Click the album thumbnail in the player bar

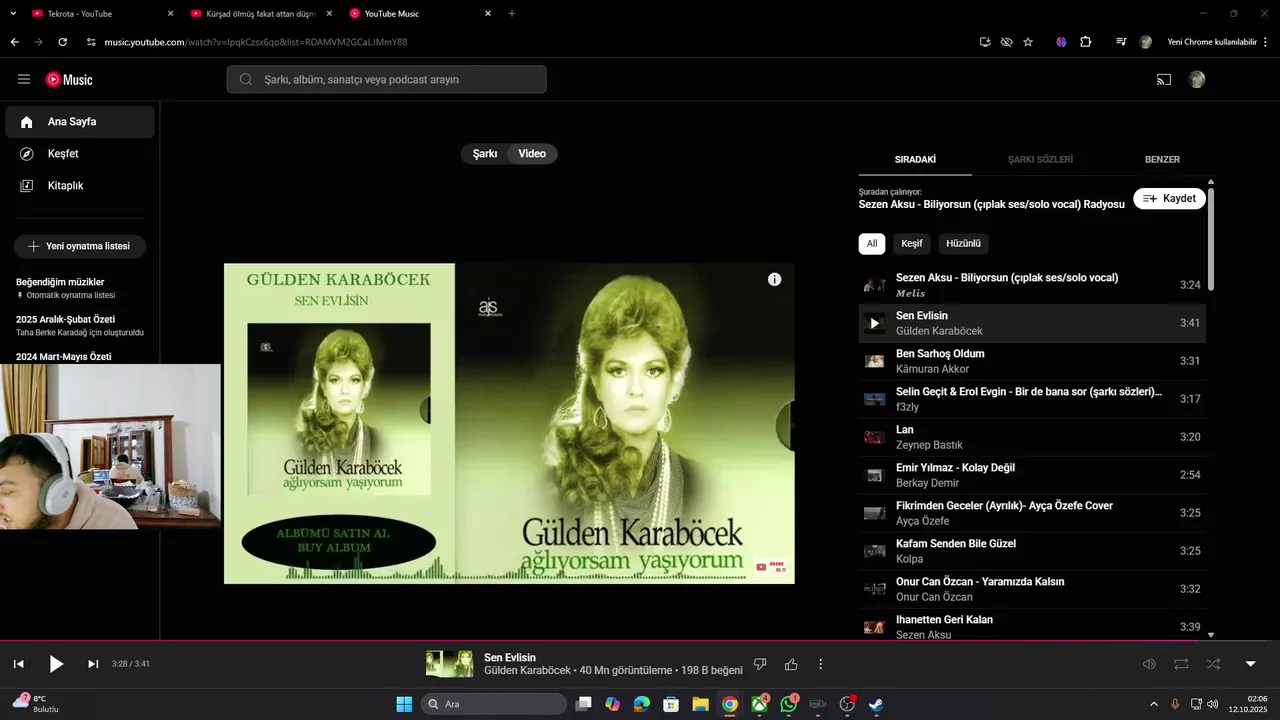[x=449, y=664]
